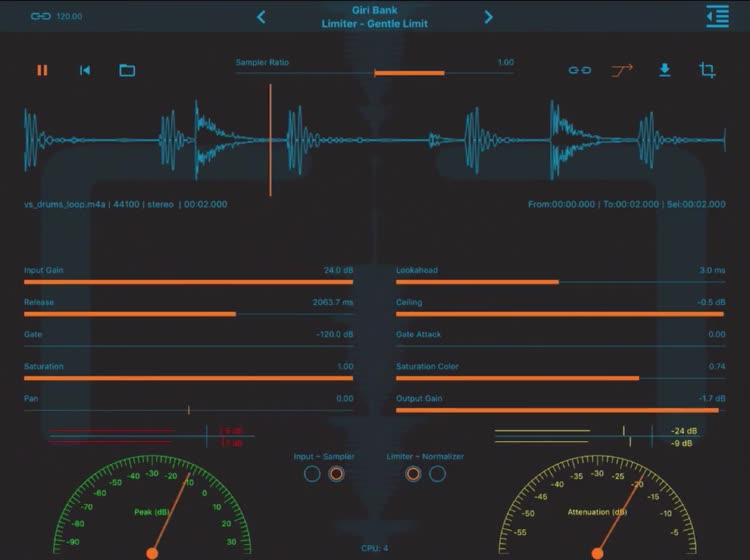Screen dimensions: 750x560
Task: Click the -120.0 dB Gate value
Action: pos(334,334)
